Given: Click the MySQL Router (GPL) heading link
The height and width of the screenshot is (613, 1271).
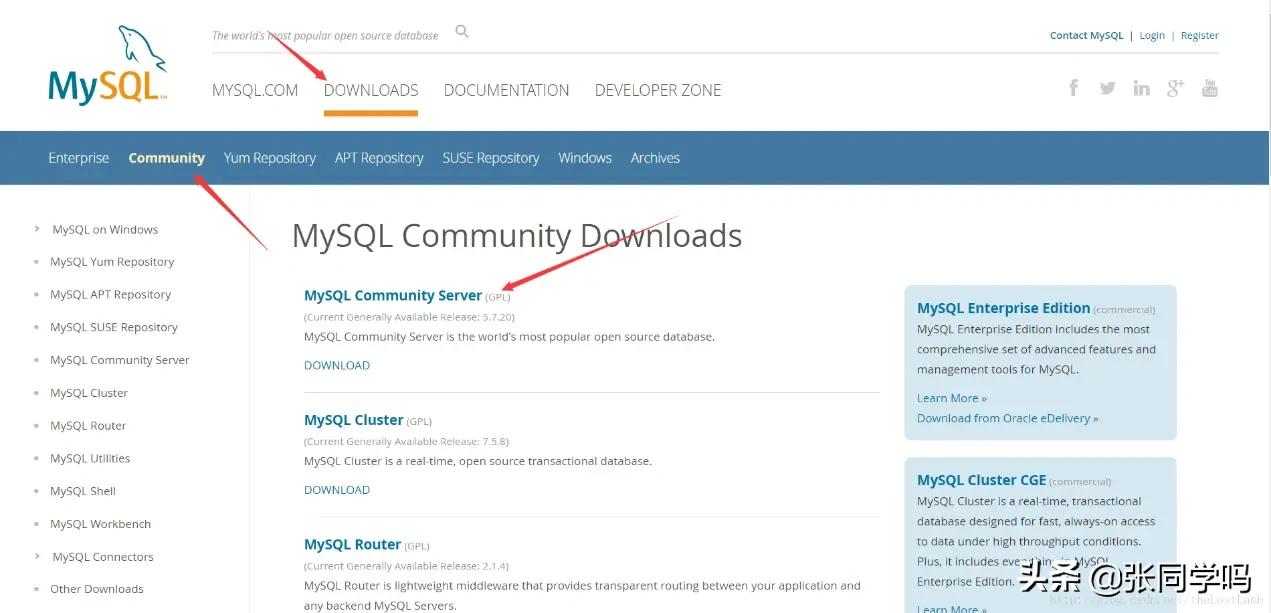Looking at the screenshot, I should [x=353, y=545].
